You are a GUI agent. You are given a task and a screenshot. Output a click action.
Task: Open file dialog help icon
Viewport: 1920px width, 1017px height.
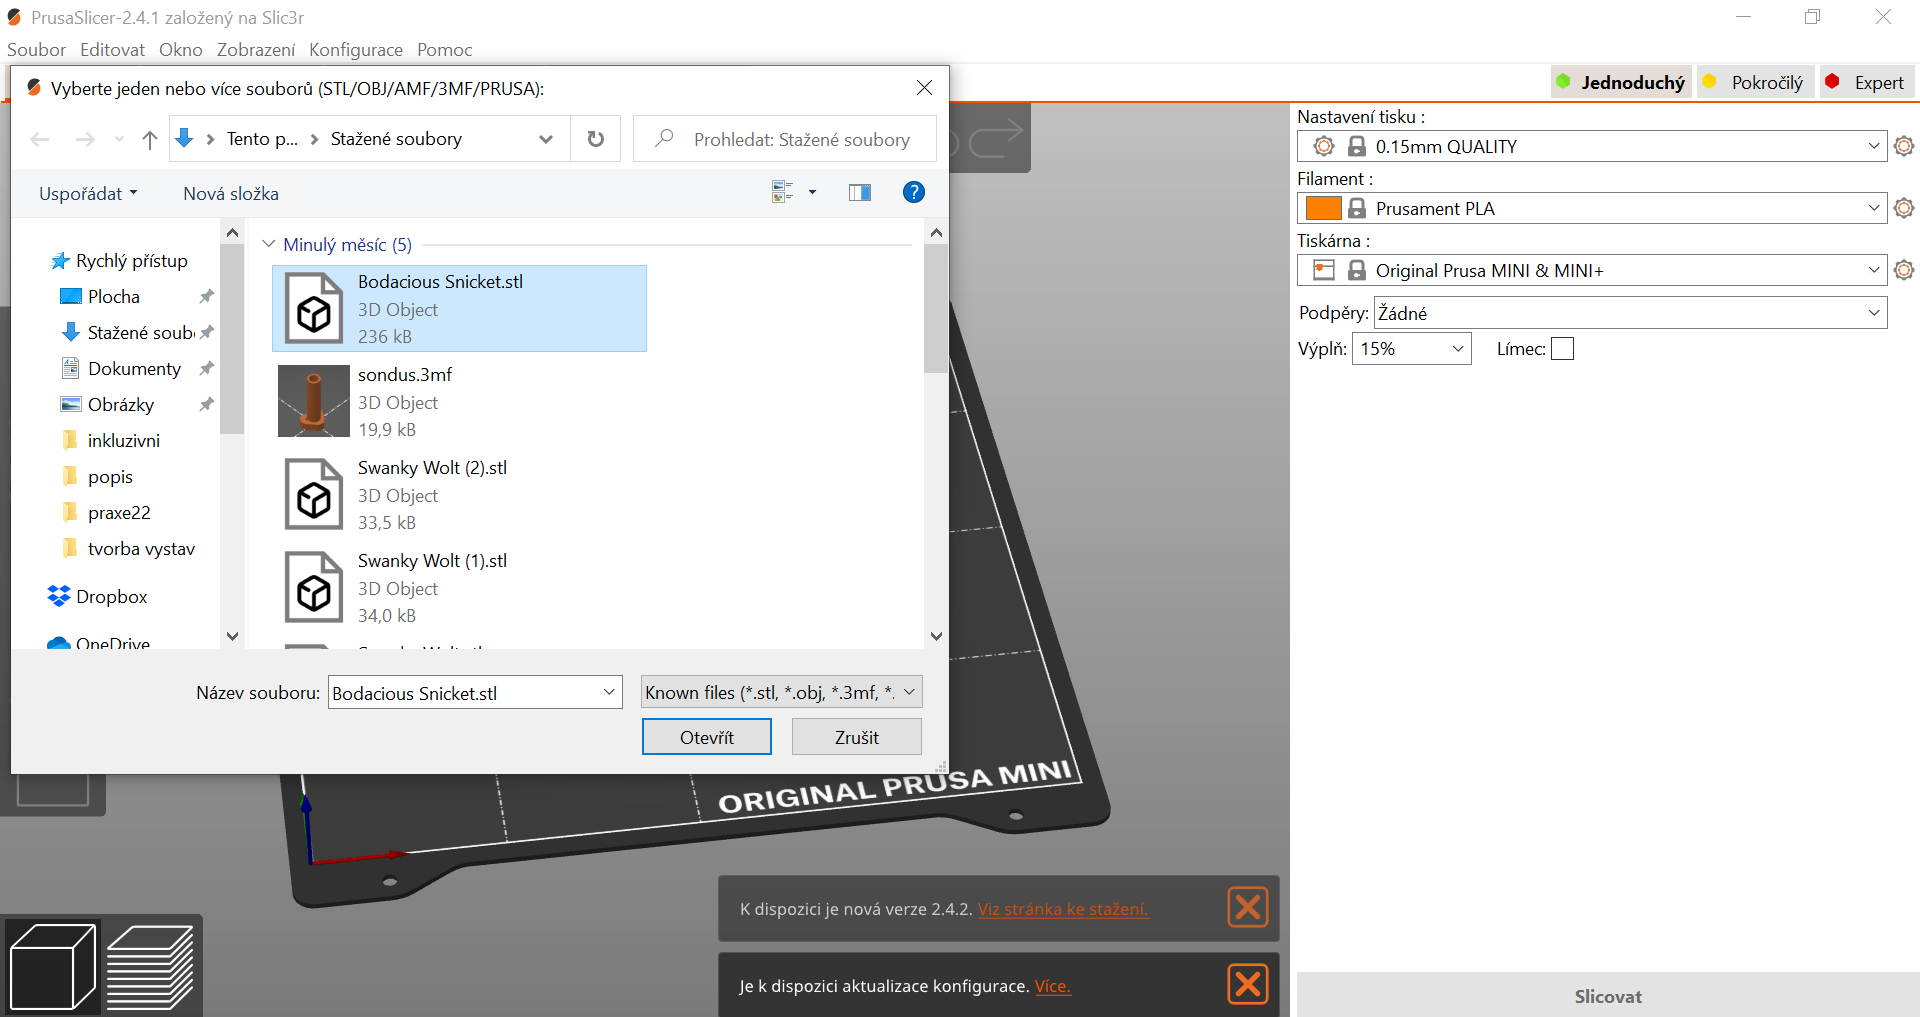[913, 192]
